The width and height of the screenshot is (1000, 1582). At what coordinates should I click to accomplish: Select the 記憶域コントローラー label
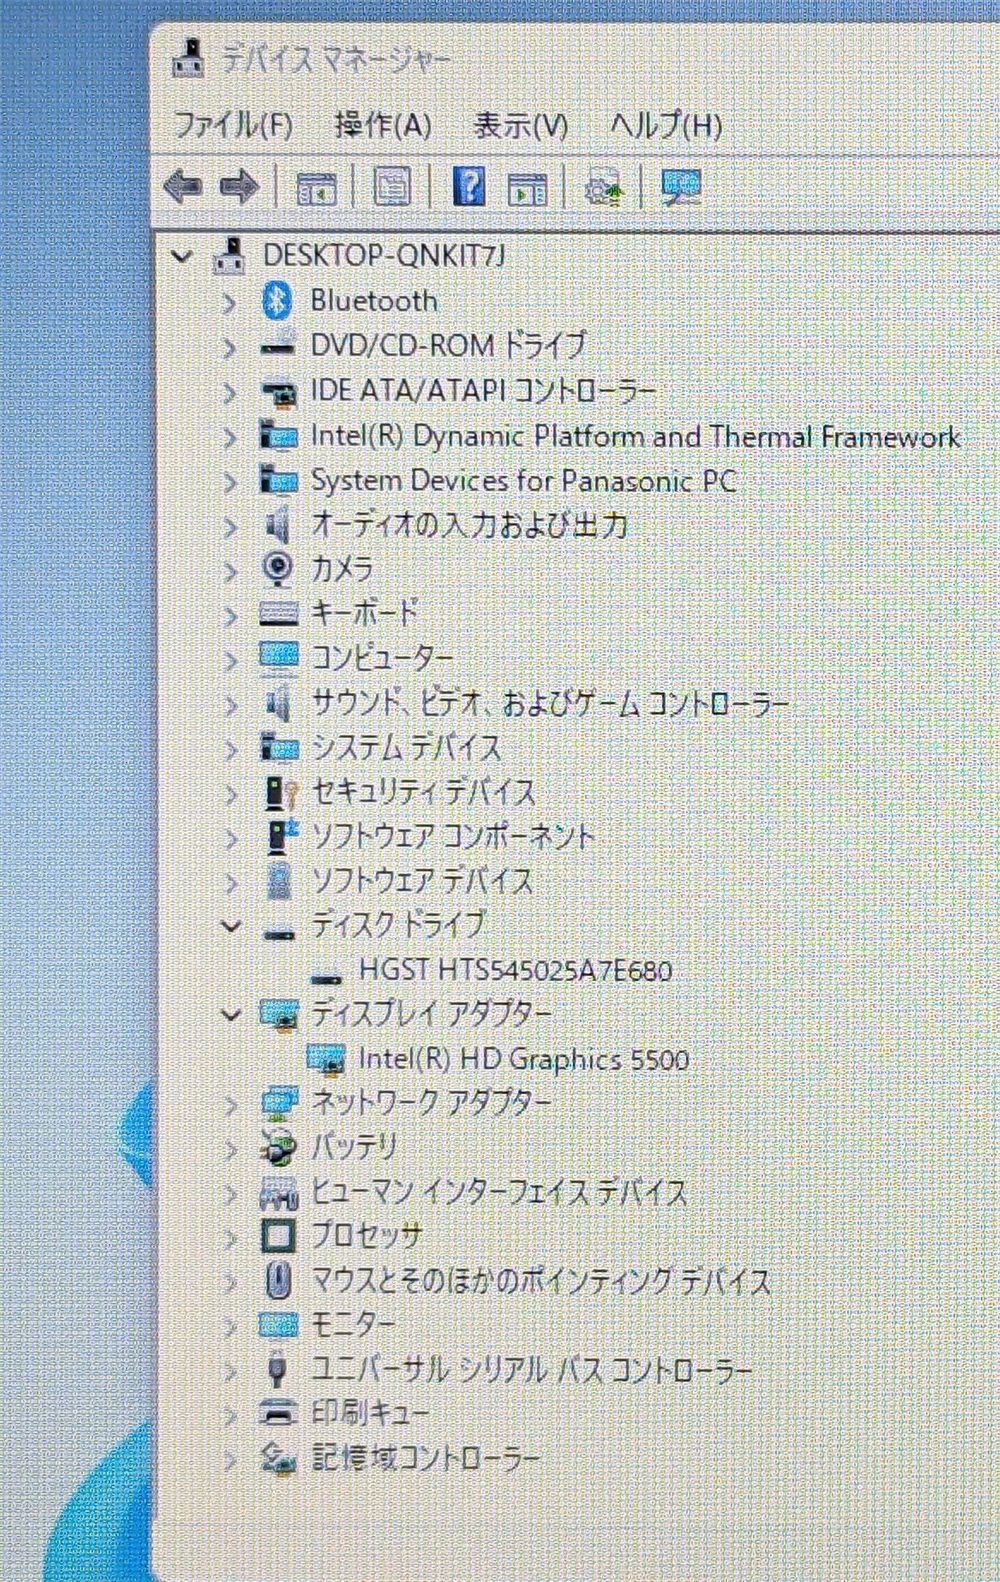coord(425,1458)
